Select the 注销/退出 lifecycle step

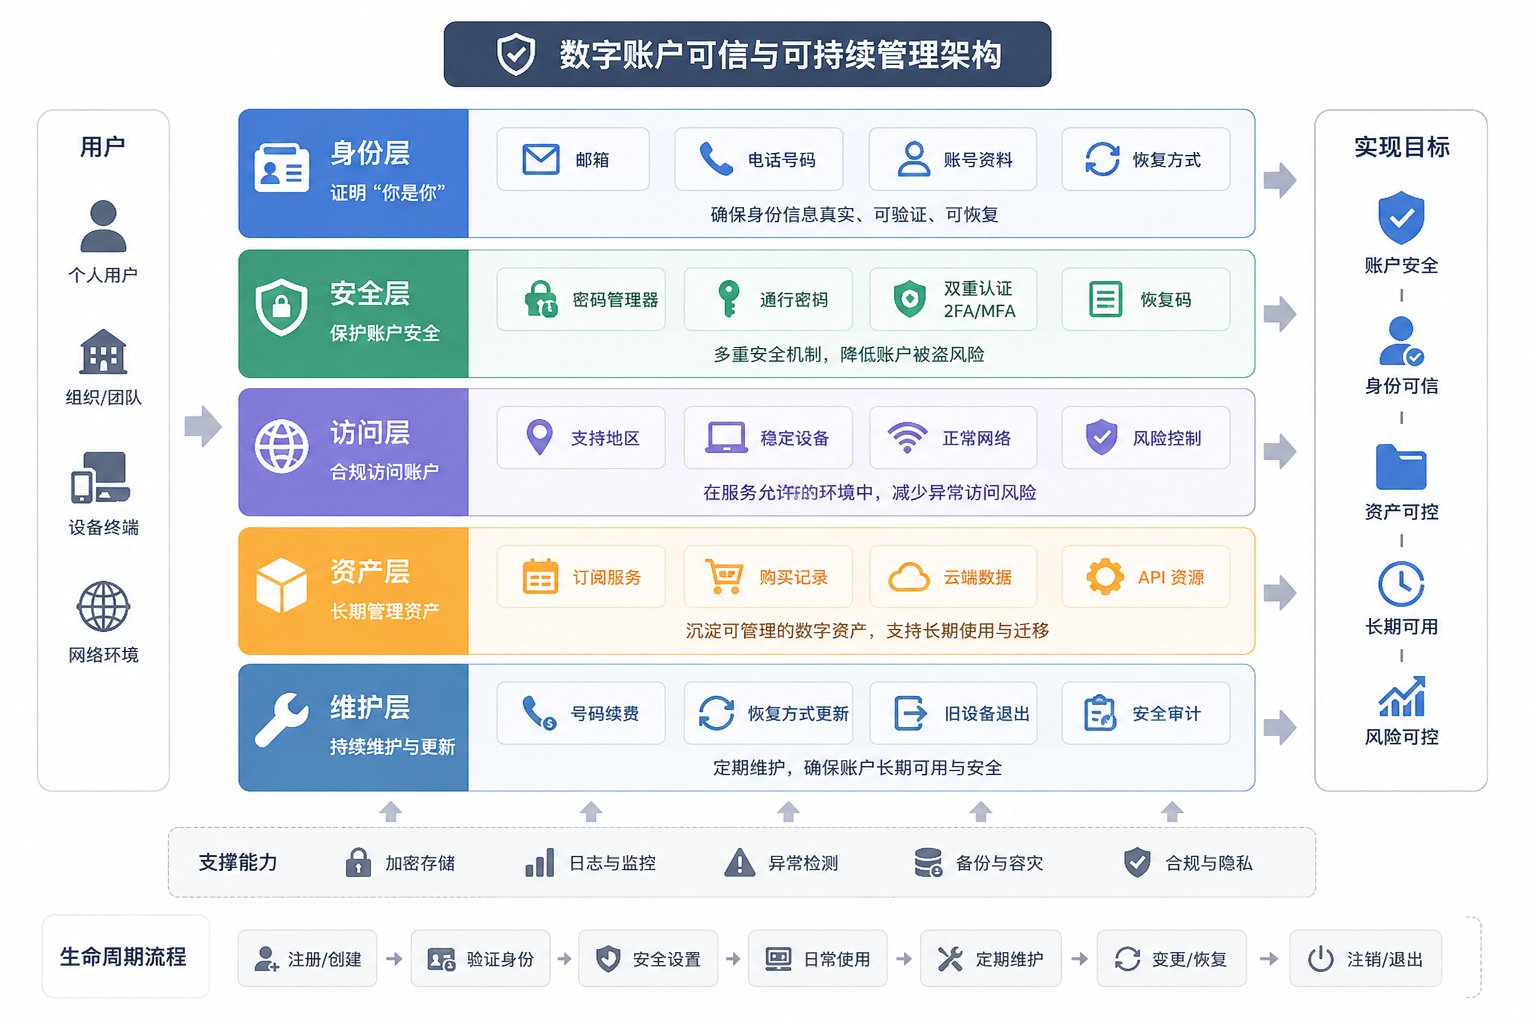(x=1366, y=959)
